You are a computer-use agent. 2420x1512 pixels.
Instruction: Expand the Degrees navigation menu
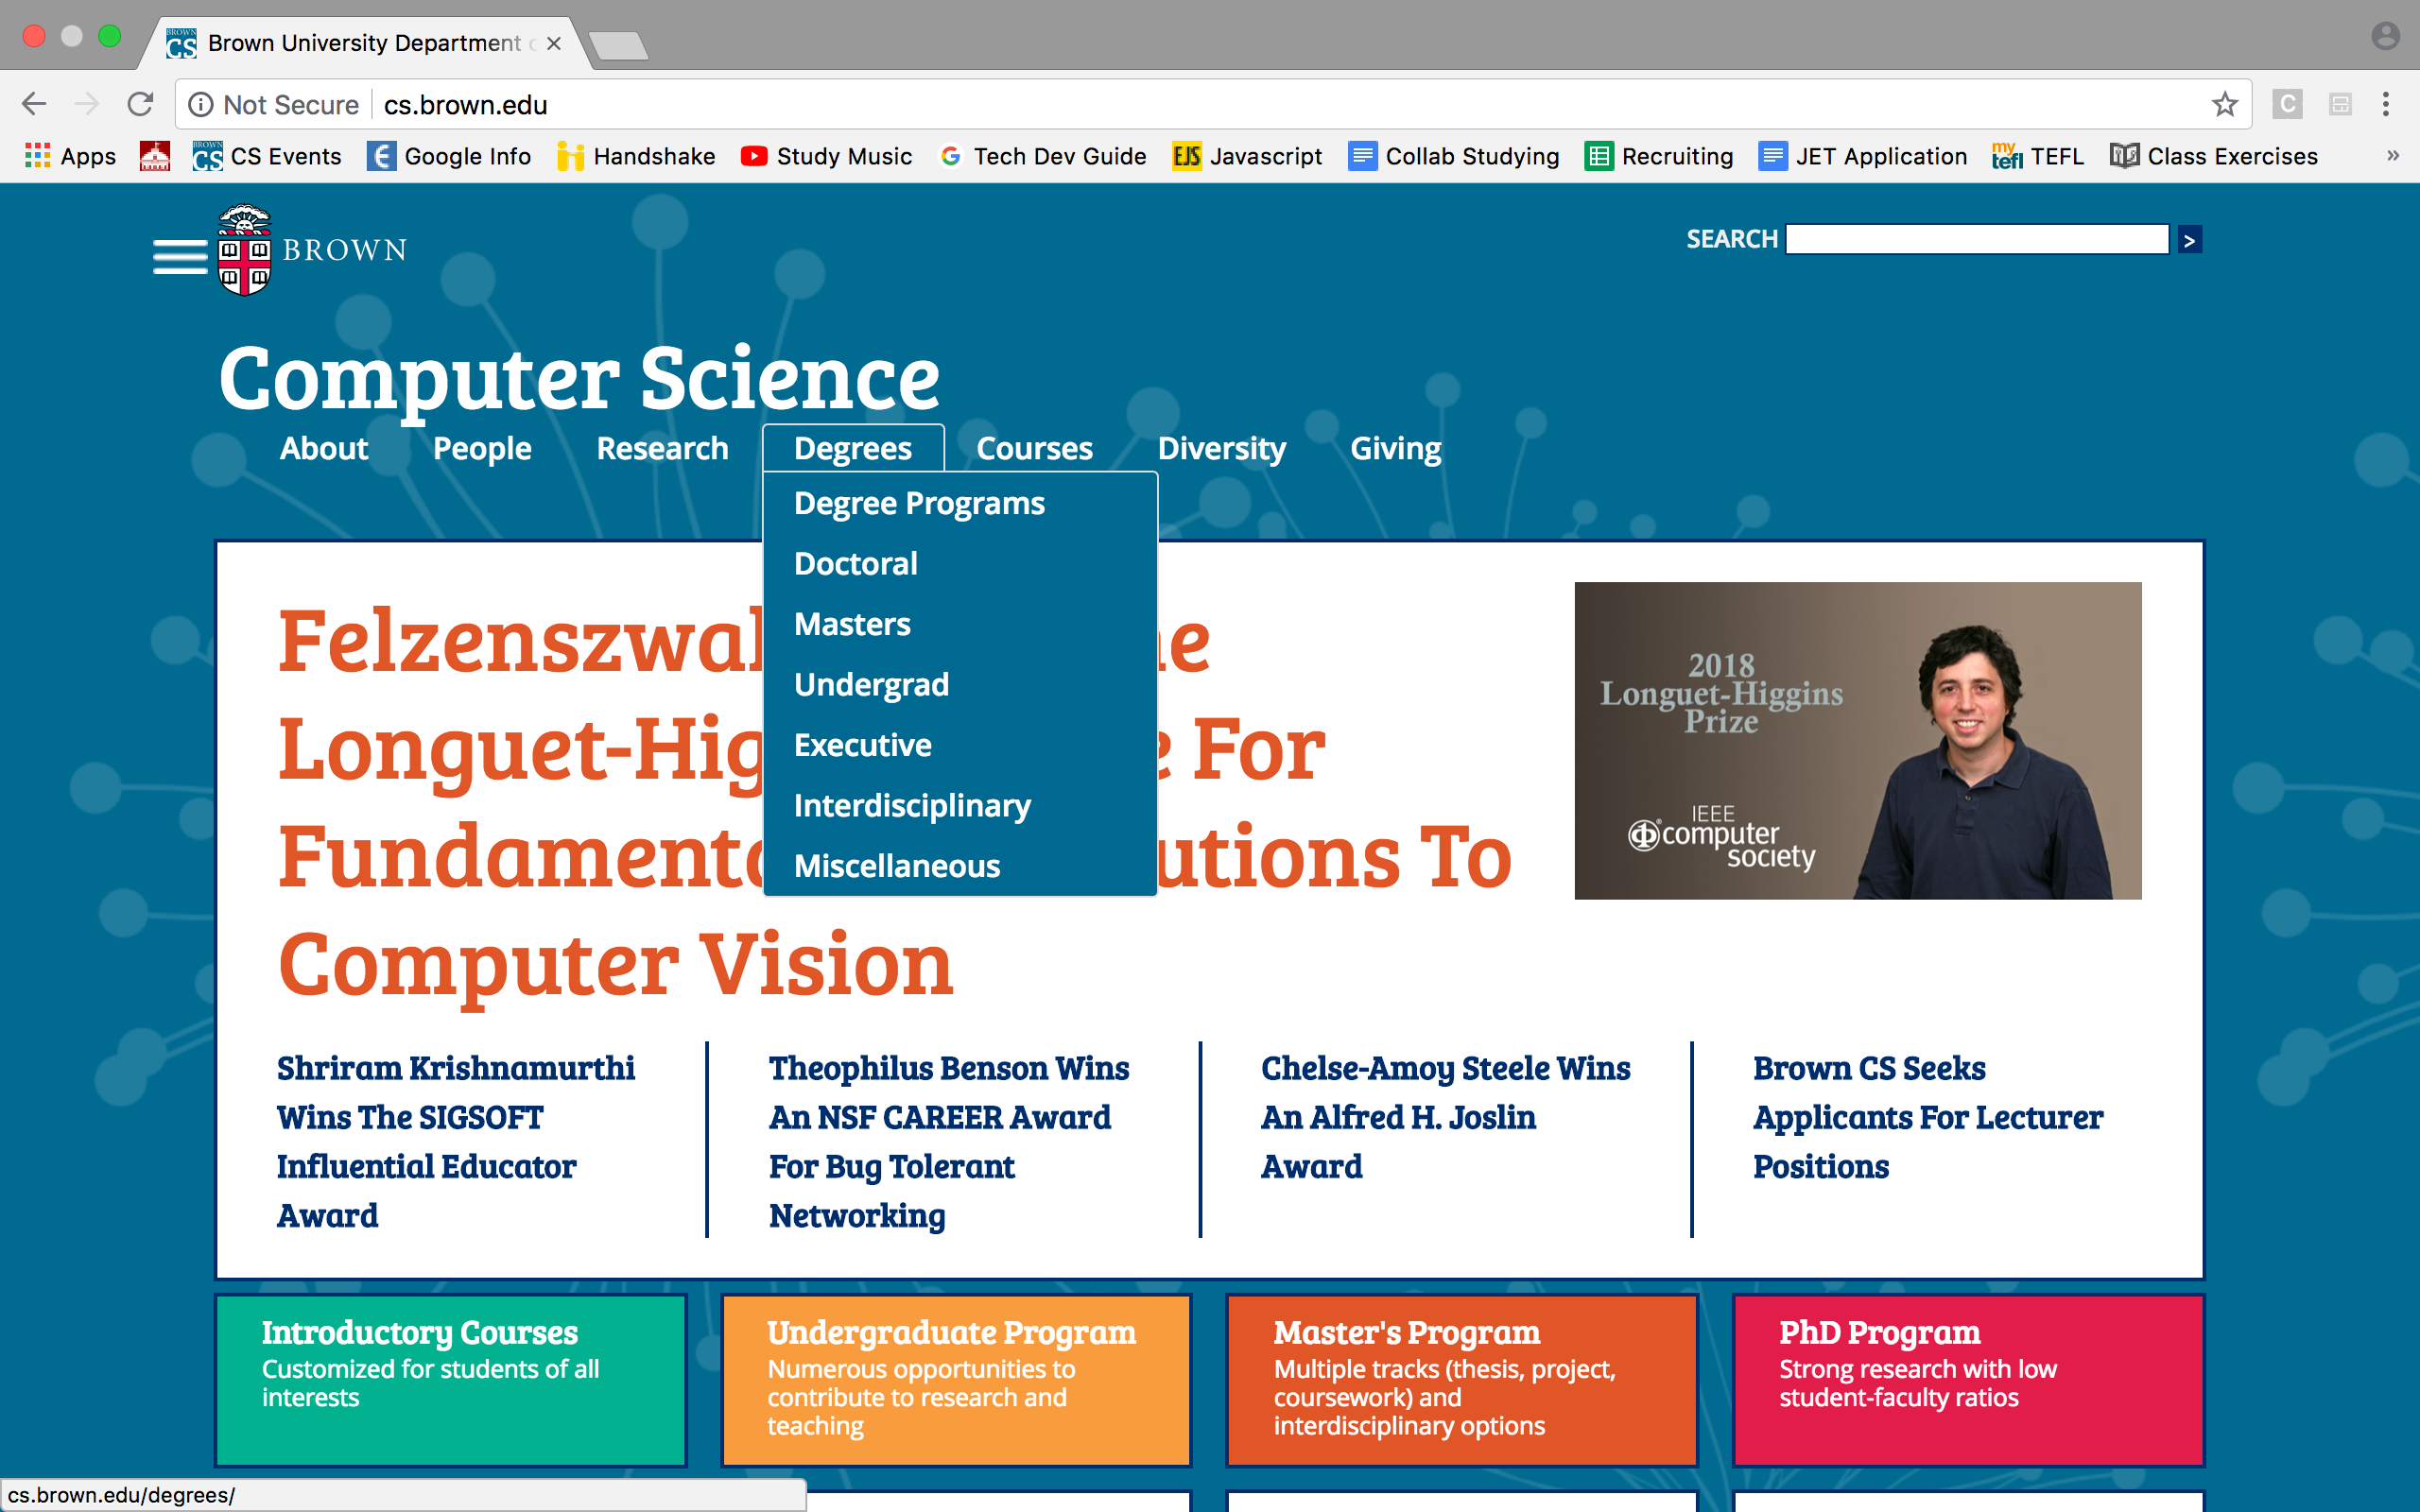click(852, 449)
